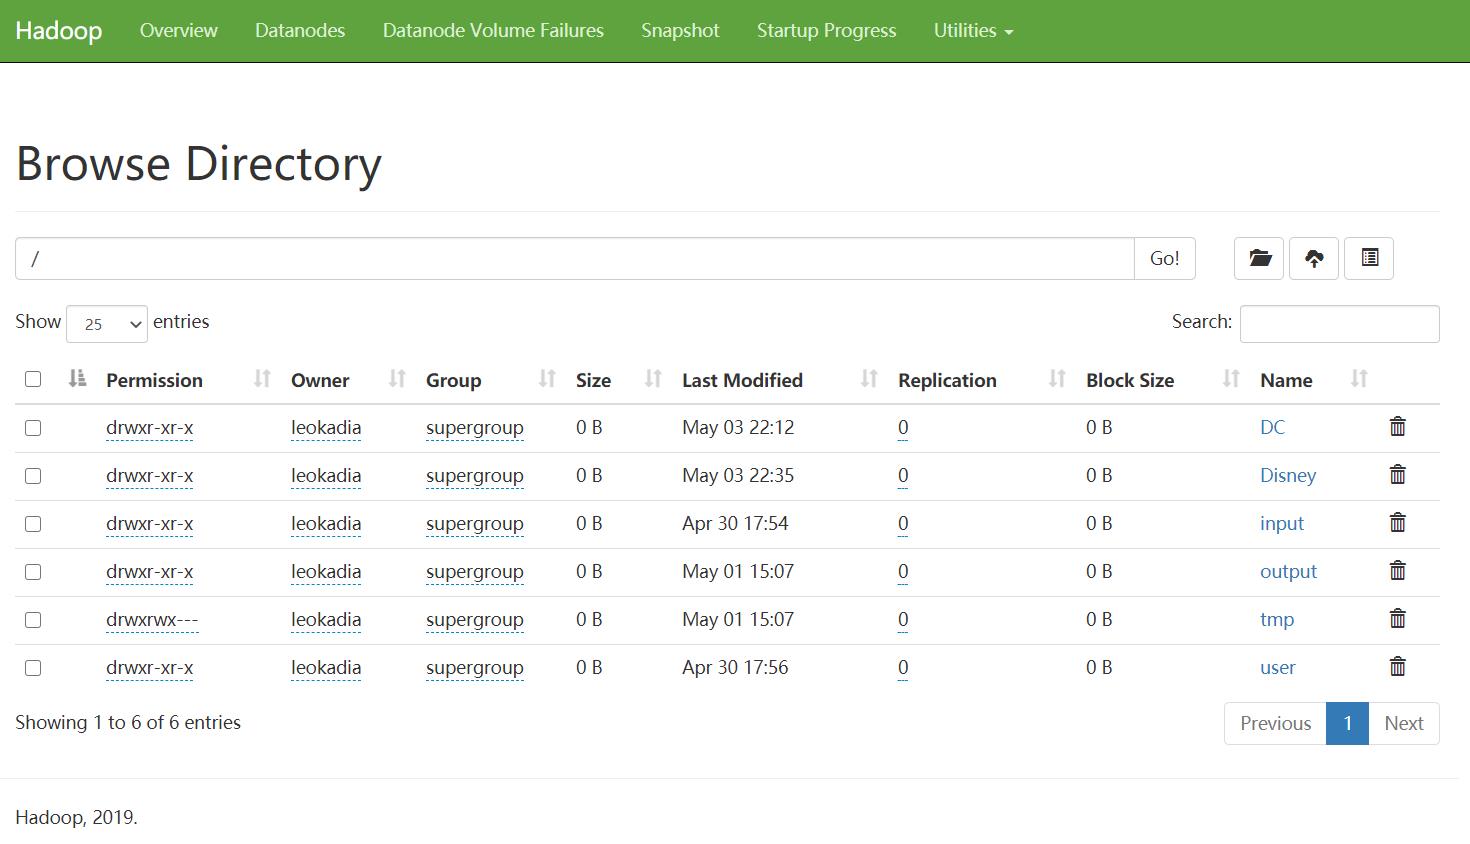Open the output directory link

[1288, 571]
